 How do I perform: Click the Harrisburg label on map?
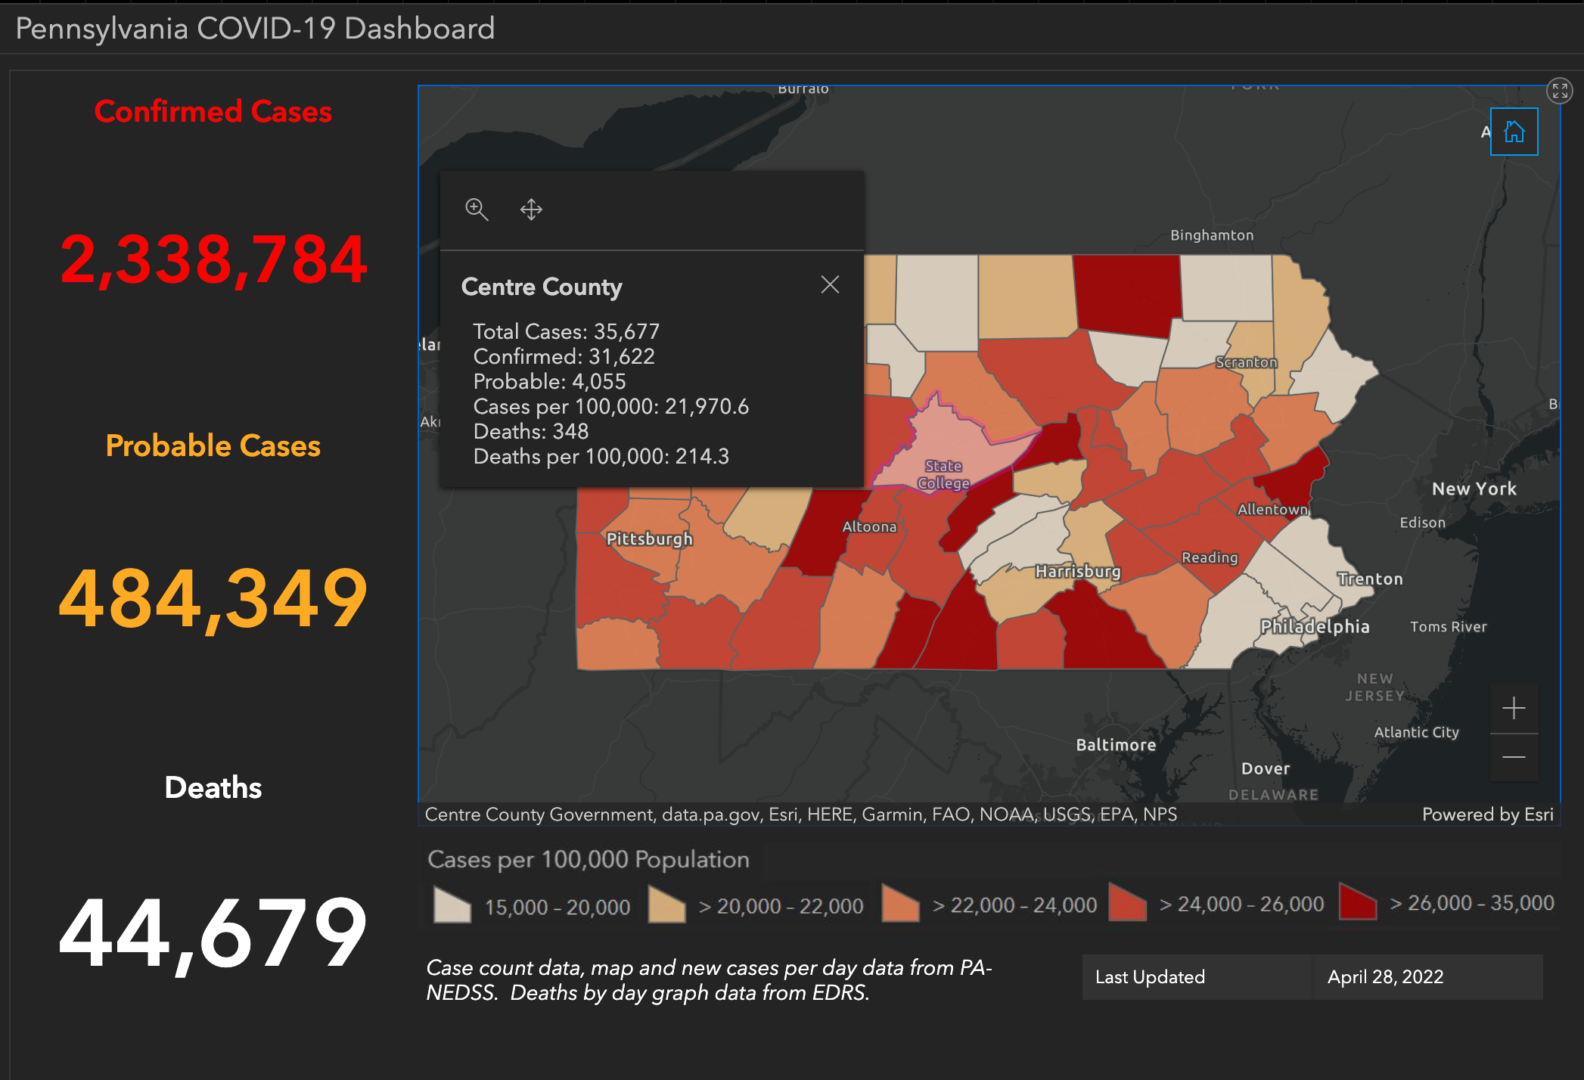[1077, 571]
